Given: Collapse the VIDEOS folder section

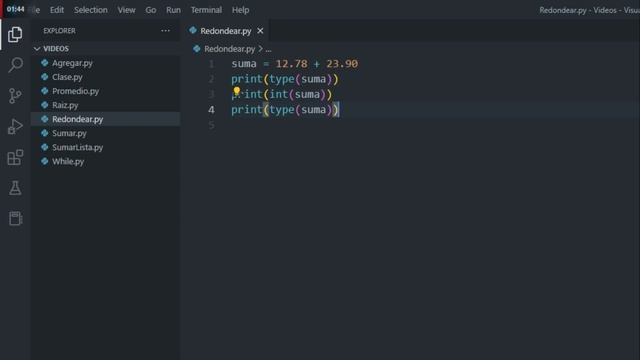Looking at the screenshot, I should pyautogui.click(x=106, y=49).
